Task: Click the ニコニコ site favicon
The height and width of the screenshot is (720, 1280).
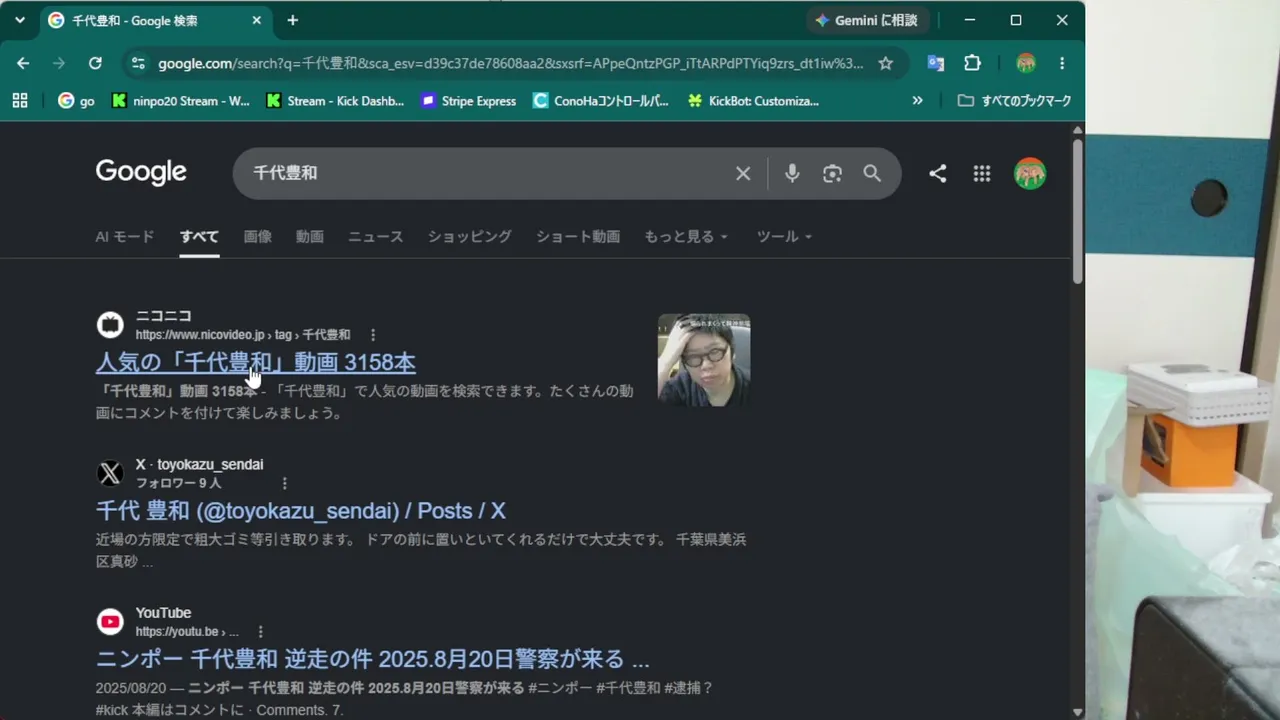Action: 110,325
